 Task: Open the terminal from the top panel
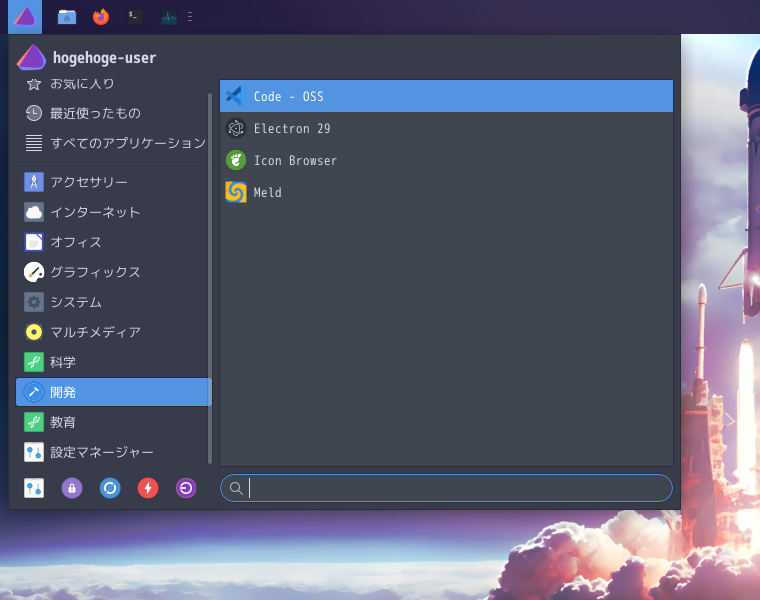point(135,17)
